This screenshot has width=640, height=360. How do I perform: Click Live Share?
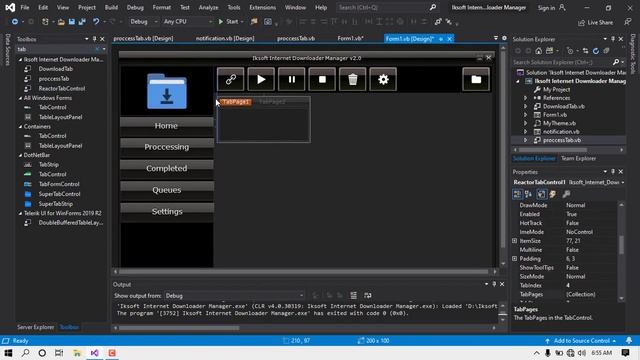[x=596, y=22]
